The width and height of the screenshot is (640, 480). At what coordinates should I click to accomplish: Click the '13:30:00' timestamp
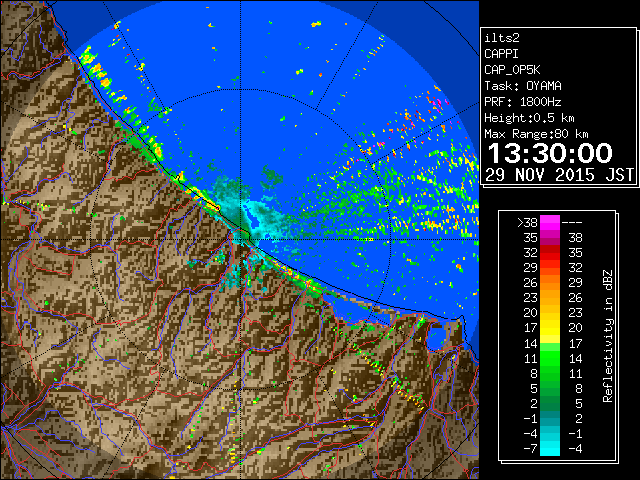pos(550,153)
